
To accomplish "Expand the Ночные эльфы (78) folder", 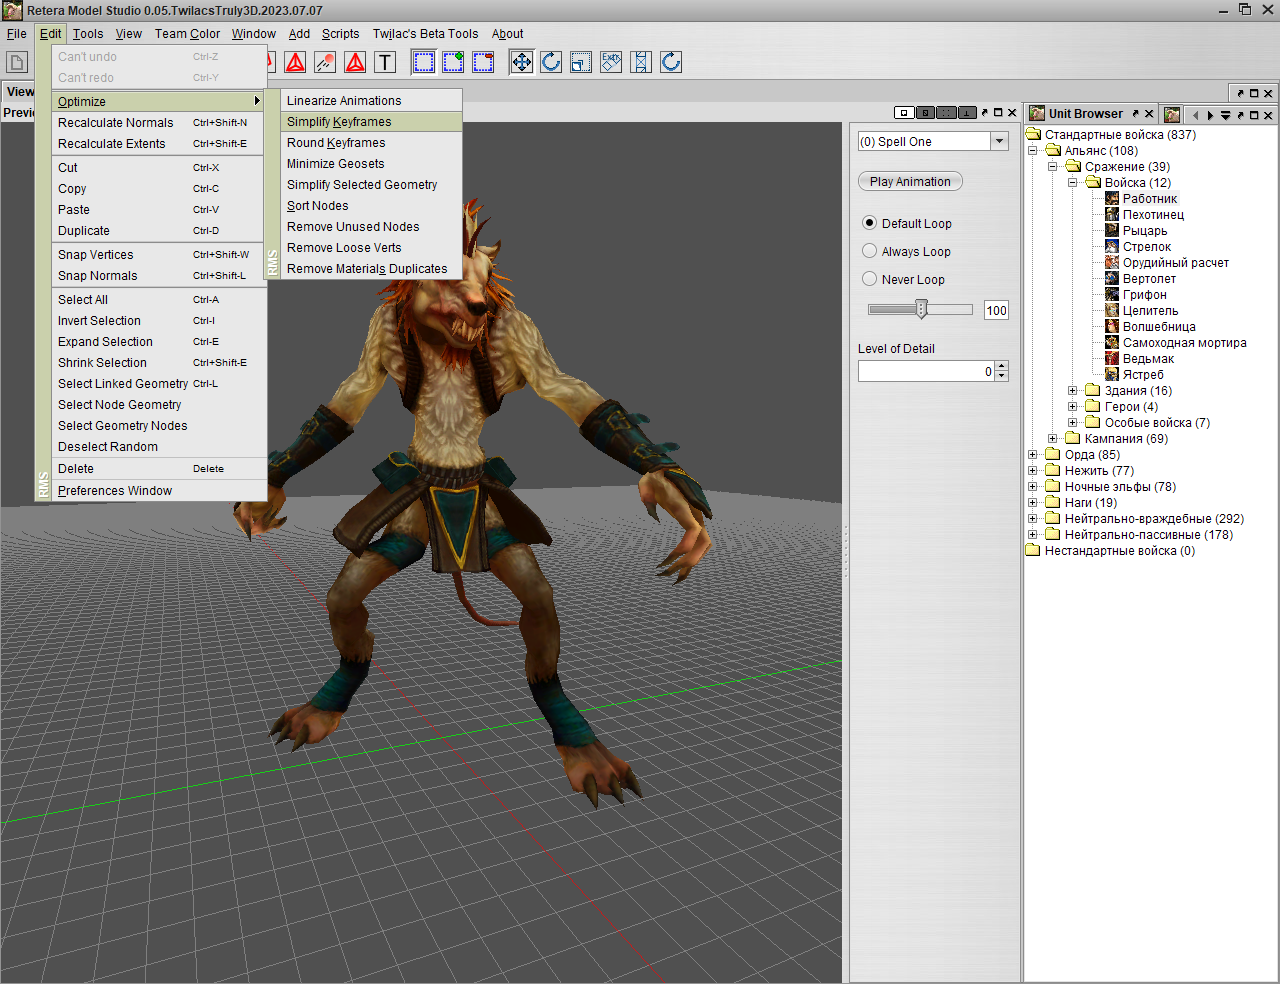I will (x=1033, y=487).
